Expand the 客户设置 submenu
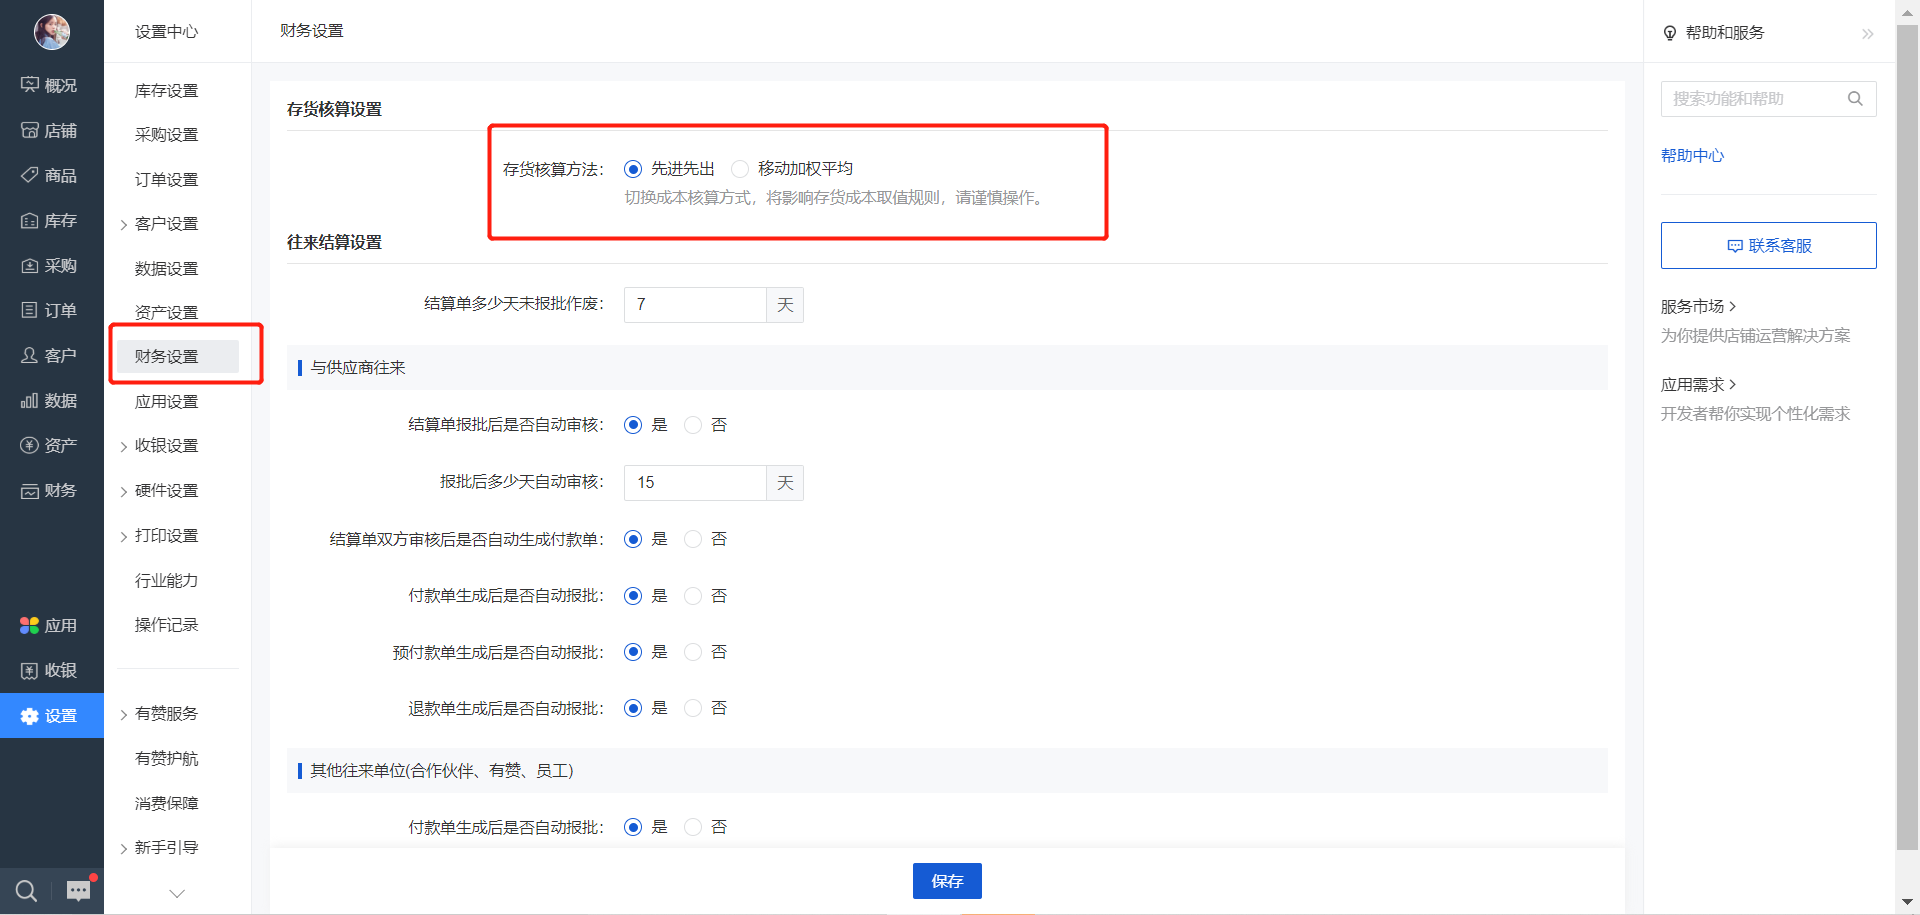This screenshot has height=915, width=1920. coord(165,223)
